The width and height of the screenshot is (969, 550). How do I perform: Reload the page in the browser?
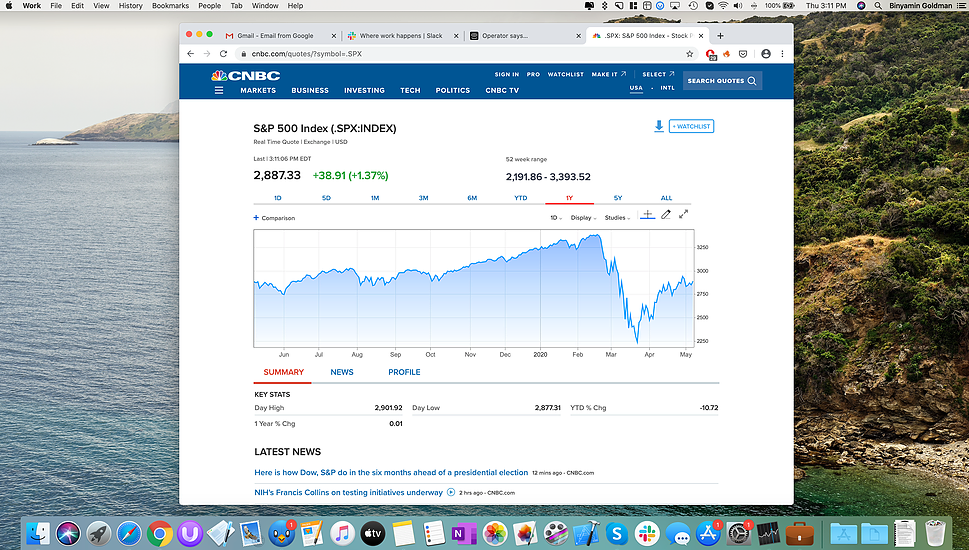click(x=223, y=53)
